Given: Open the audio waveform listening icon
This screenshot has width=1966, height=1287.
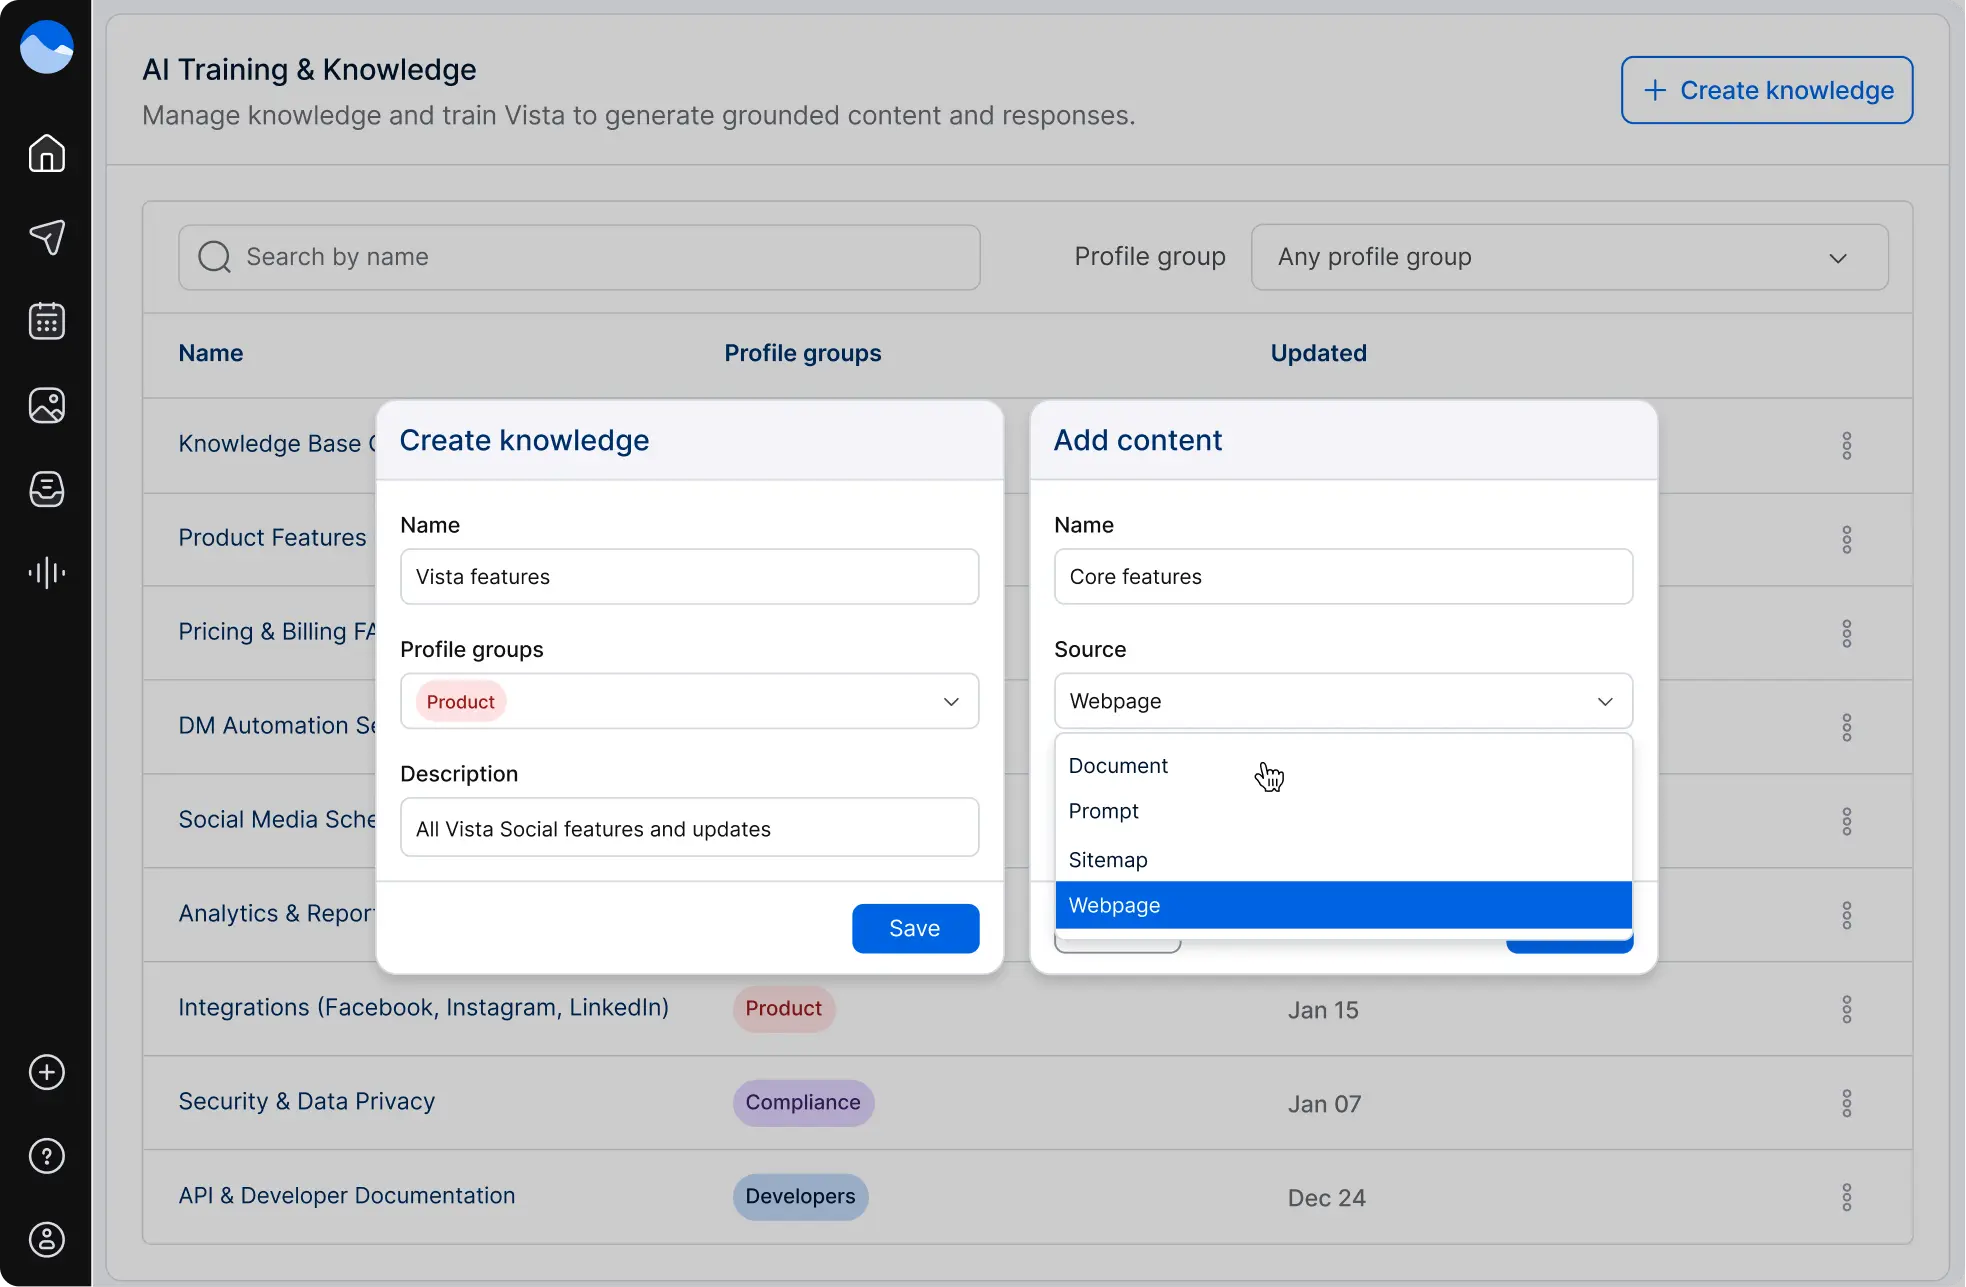Looking at the screenshot, I should coord(47,573).
